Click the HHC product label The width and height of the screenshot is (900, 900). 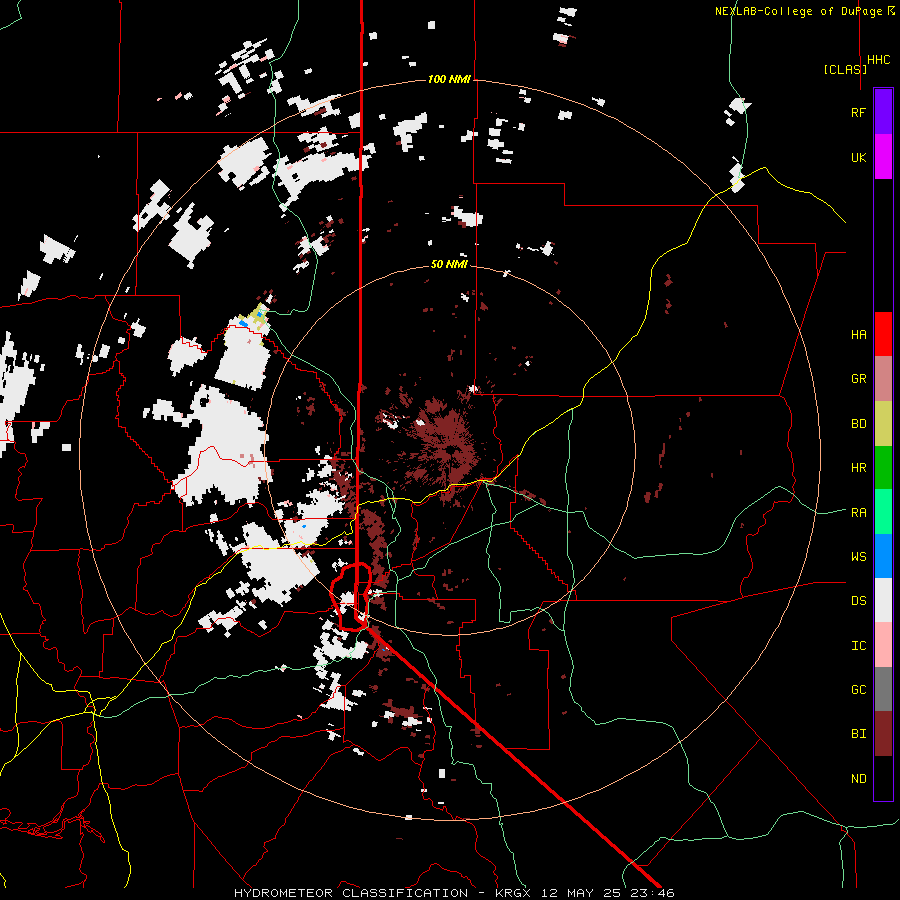(x=879, y=60)
